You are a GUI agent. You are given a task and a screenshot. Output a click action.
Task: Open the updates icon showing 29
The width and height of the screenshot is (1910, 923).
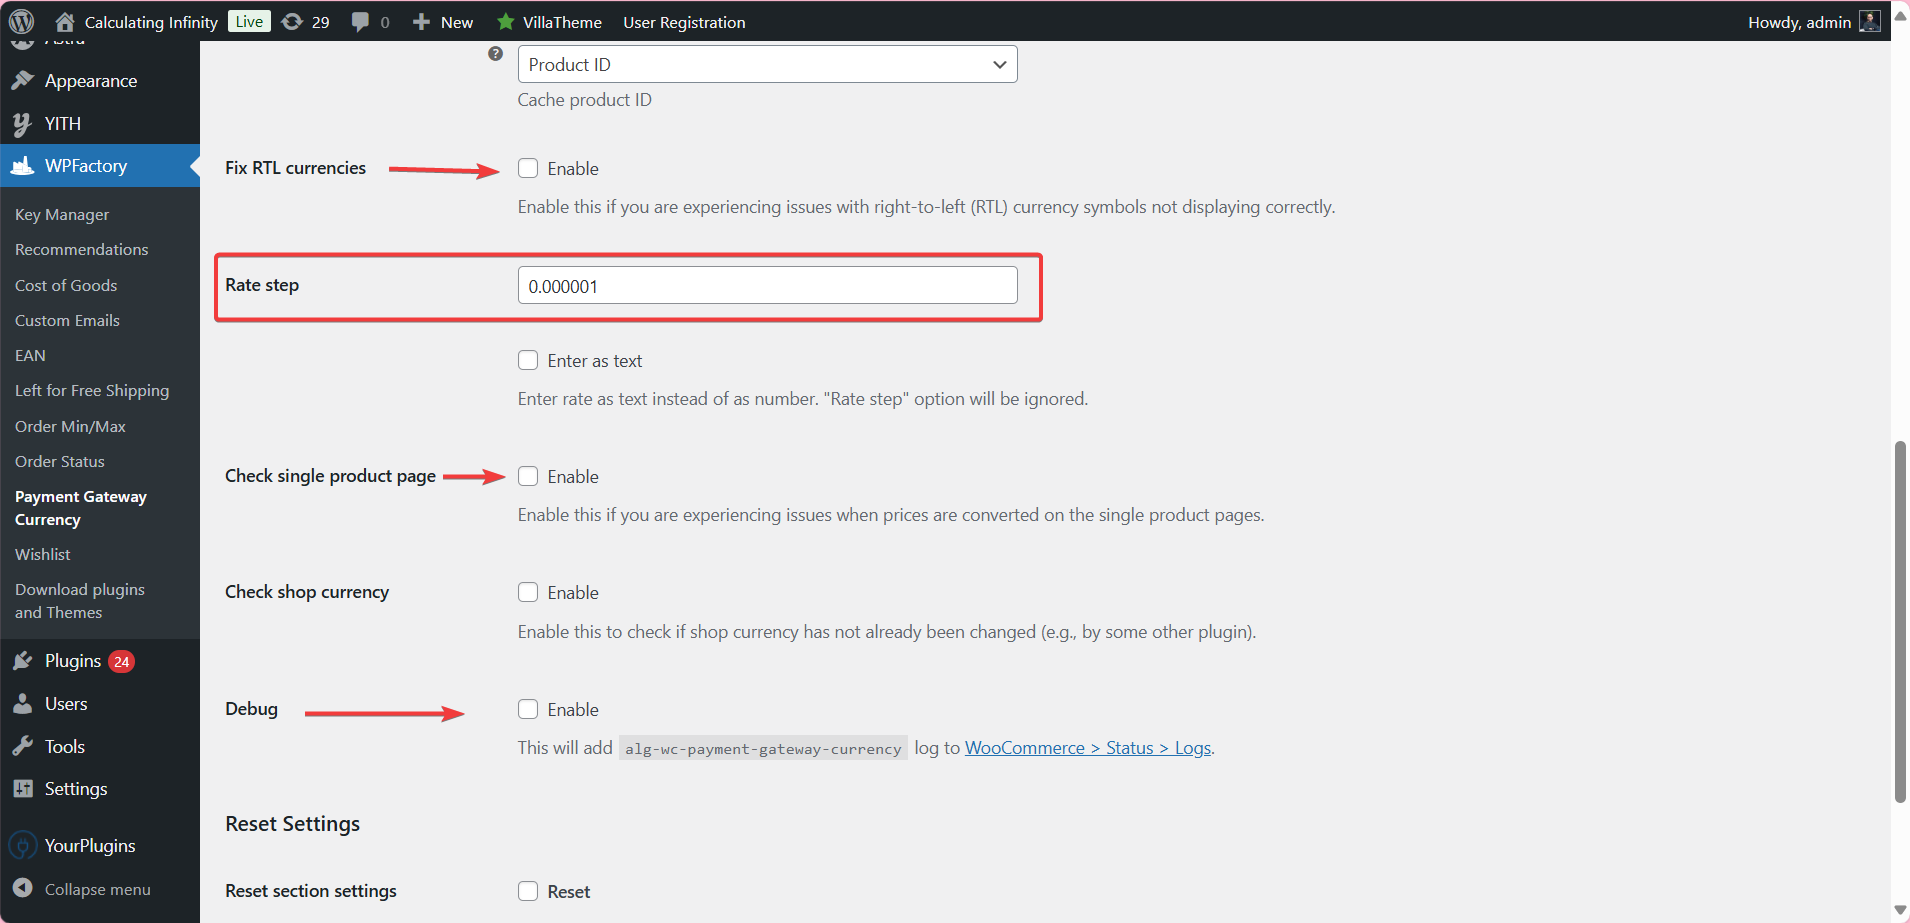point(292,21)
